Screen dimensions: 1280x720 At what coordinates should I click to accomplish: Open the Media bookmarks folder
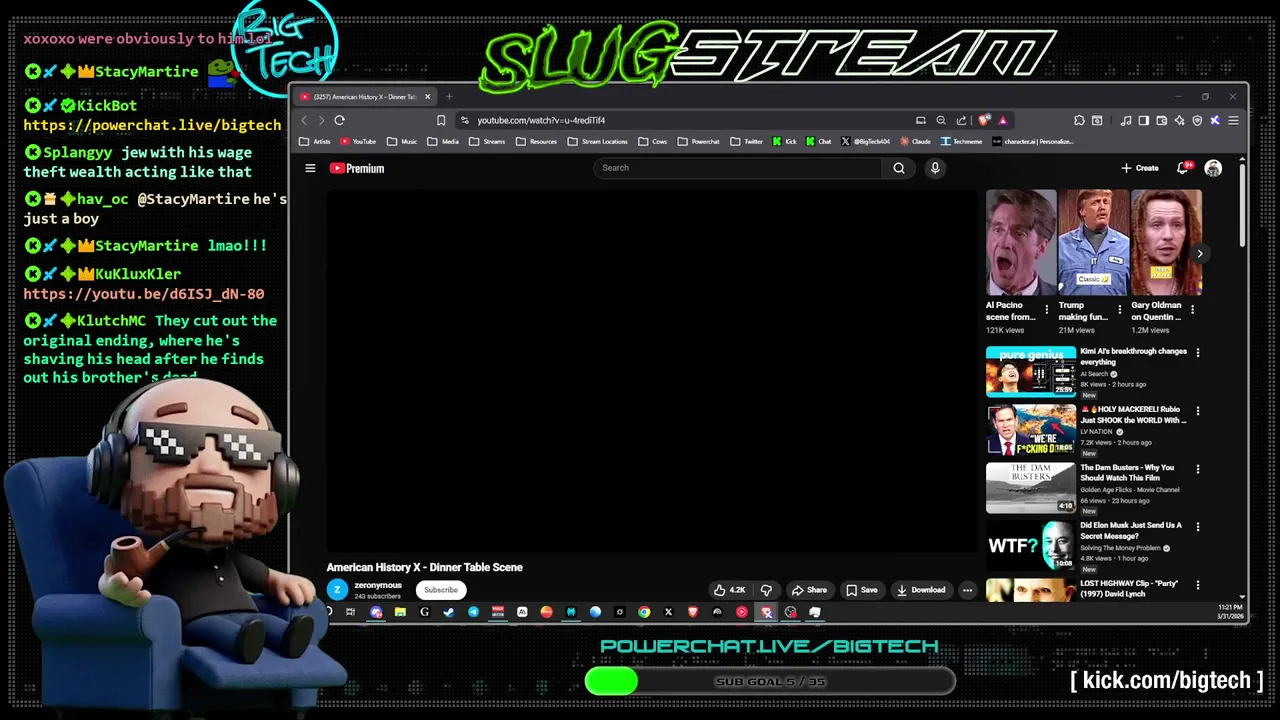[443, 142]
